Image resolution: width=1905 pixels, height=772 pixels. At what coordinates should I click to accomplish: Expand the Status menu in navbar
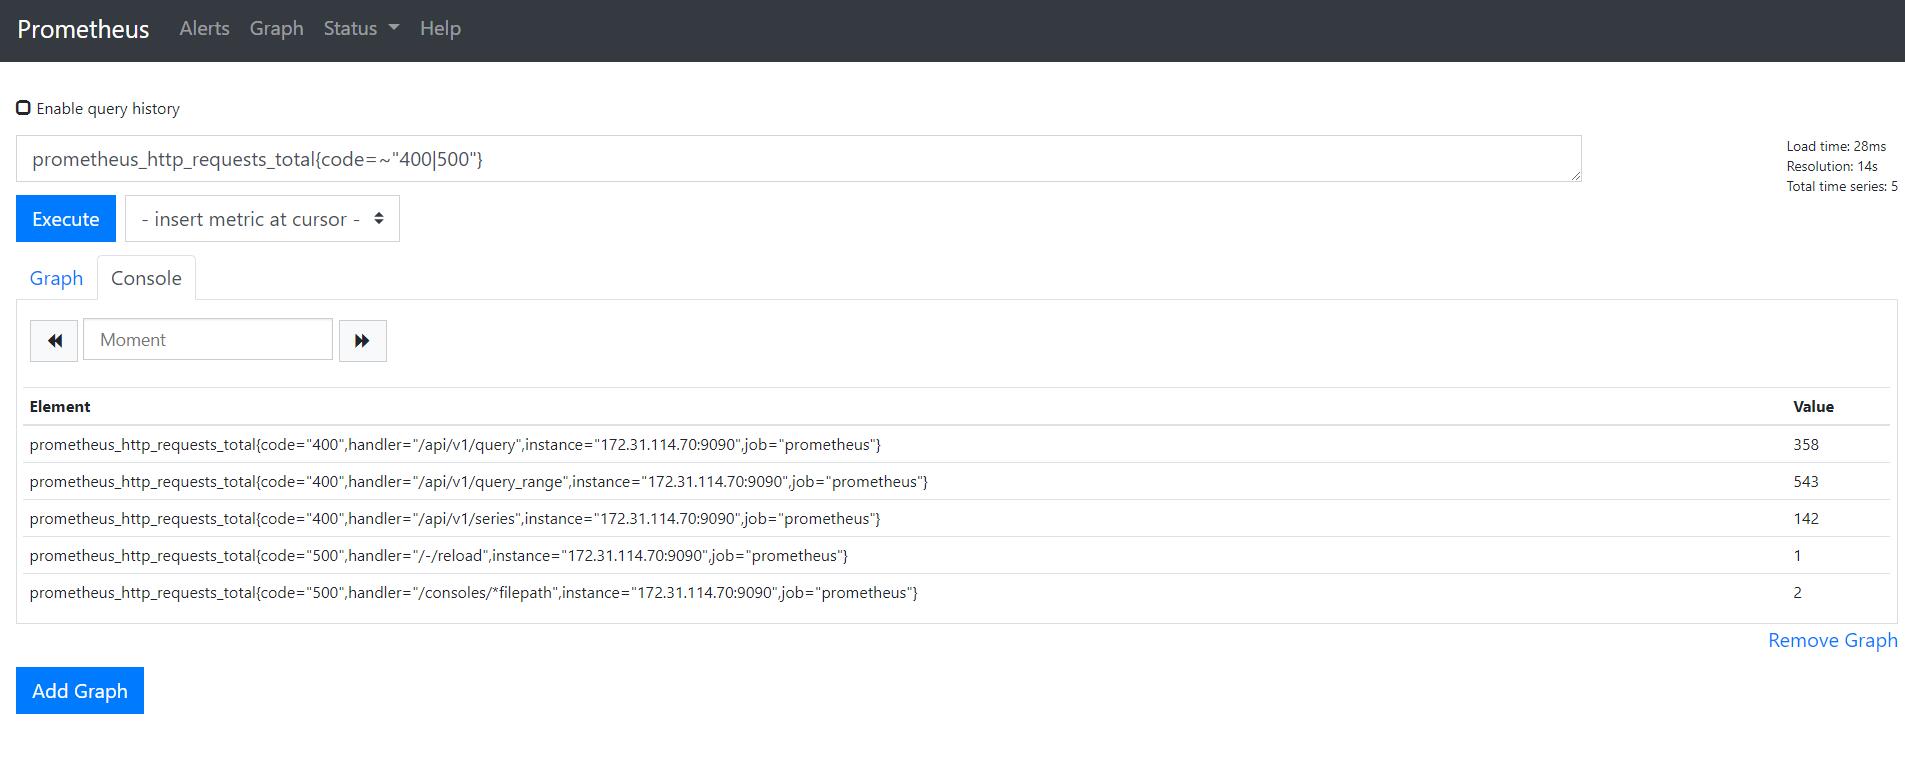point(361,28)
